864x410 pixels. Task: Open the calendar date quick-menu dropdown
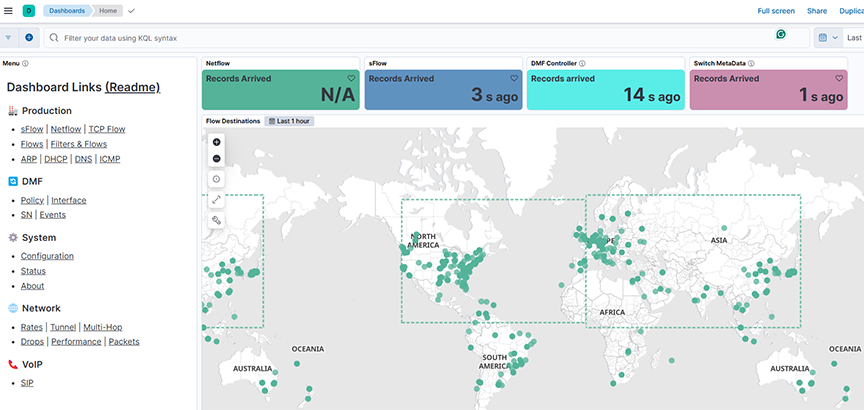[x=828, y=37]
